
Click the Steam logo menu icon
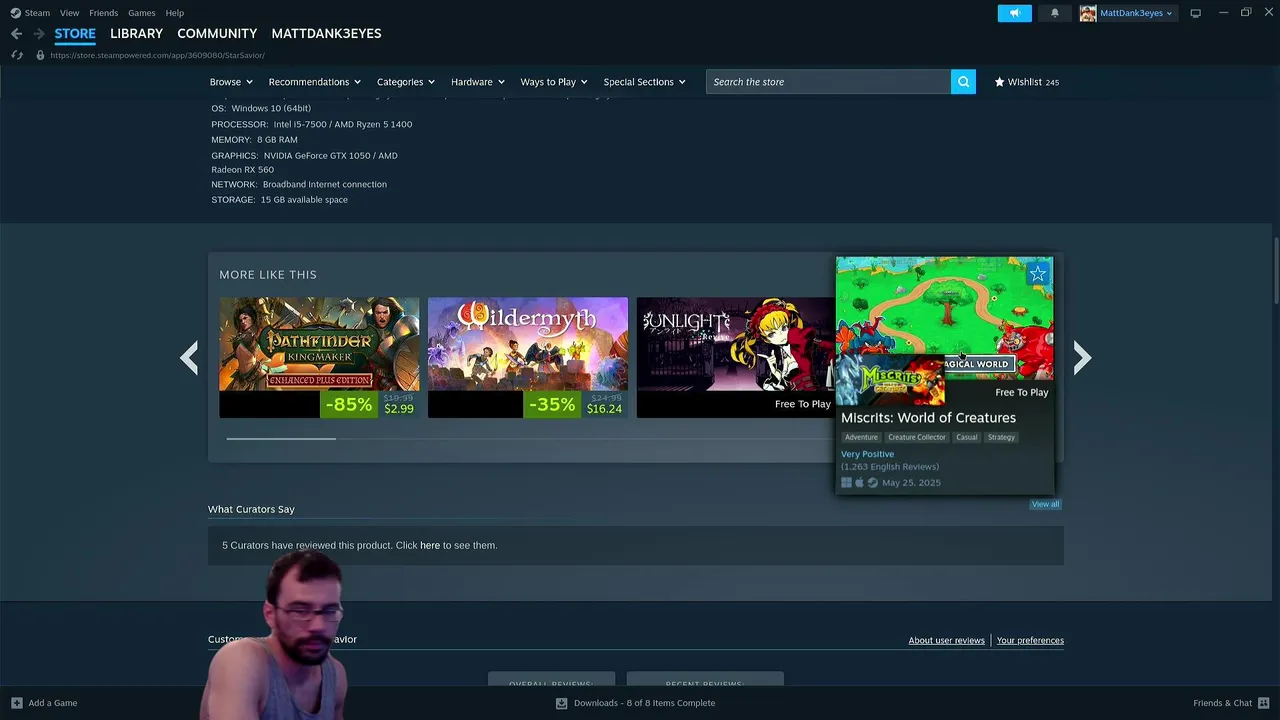pos(15,13)
